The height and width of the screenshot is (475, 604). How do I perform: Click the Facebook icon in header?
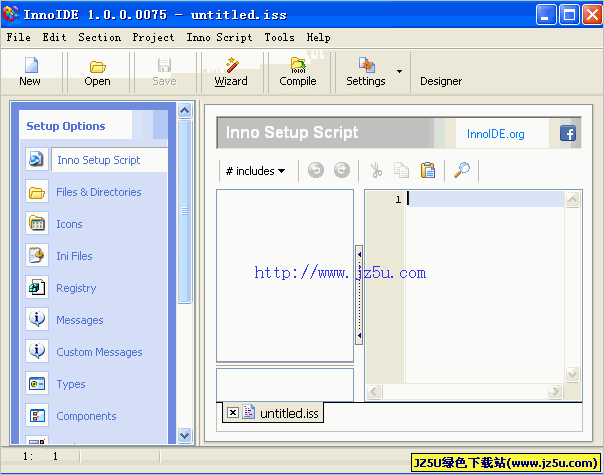click(x=568, y=134)
